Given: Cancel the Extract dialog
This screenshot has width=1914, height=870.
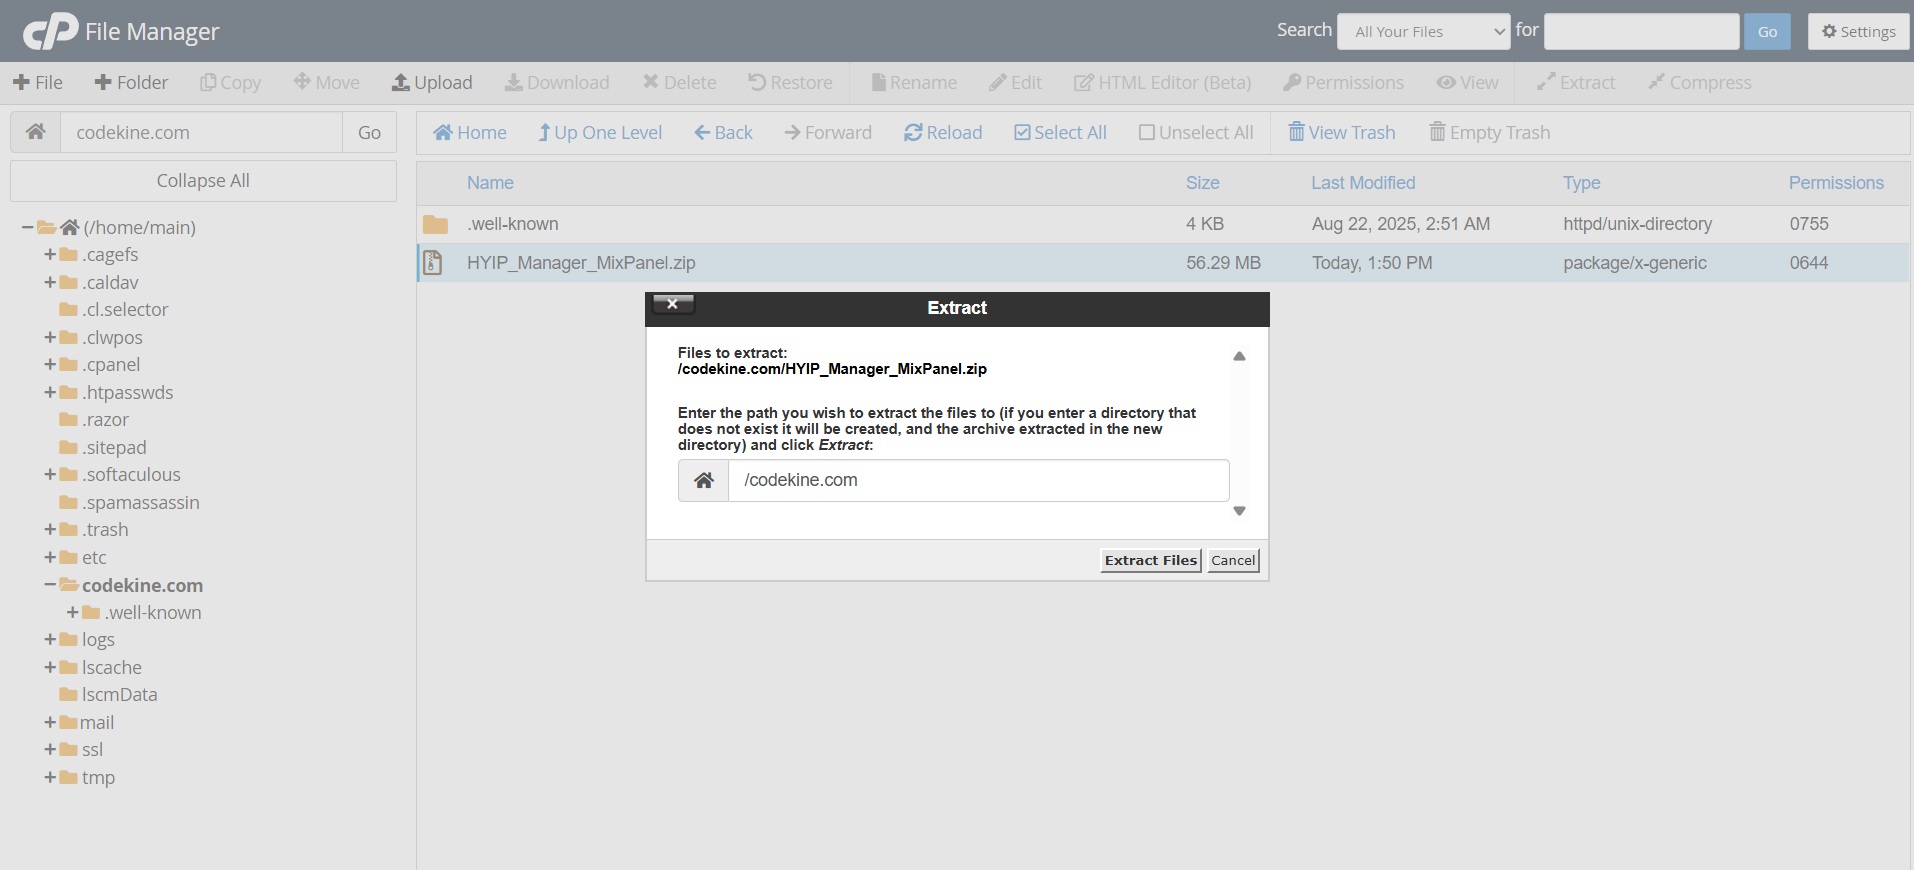Looking at the screenshot, I should [x=1233, y=560].
